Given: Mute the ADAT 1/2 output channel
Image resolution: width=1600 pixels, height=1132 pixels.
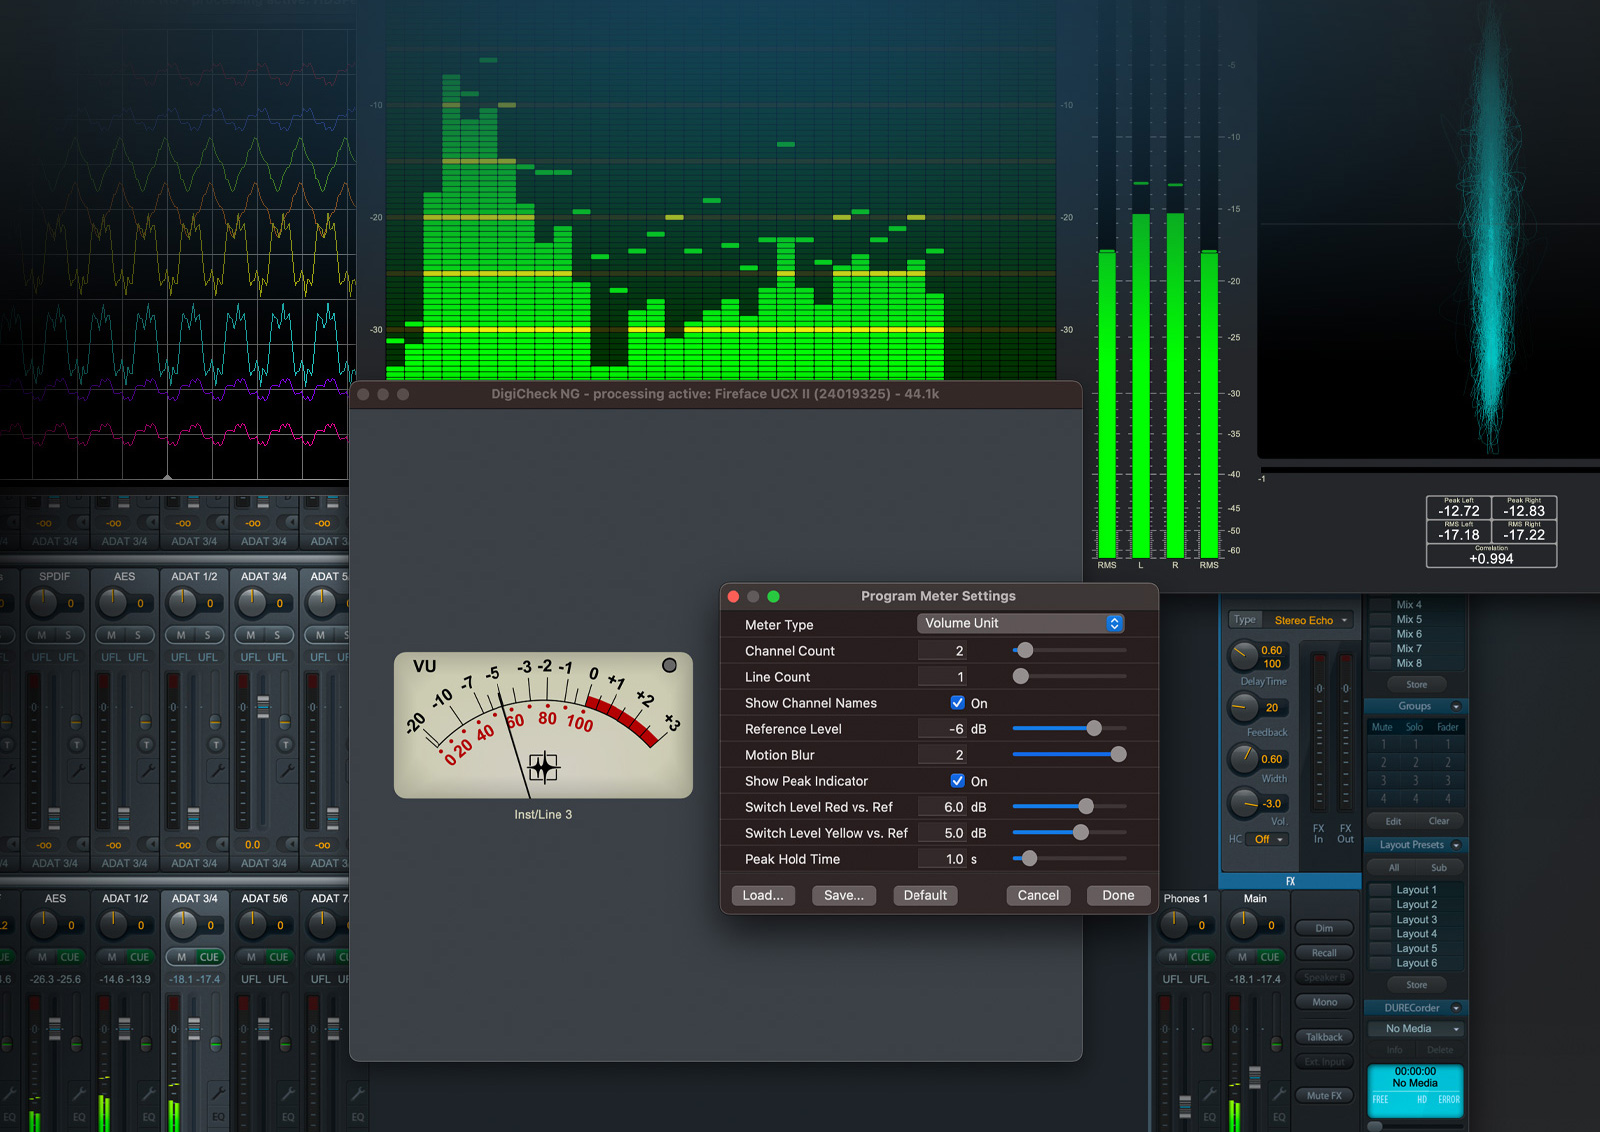Looking at the screenshot, I should [112, 957].
